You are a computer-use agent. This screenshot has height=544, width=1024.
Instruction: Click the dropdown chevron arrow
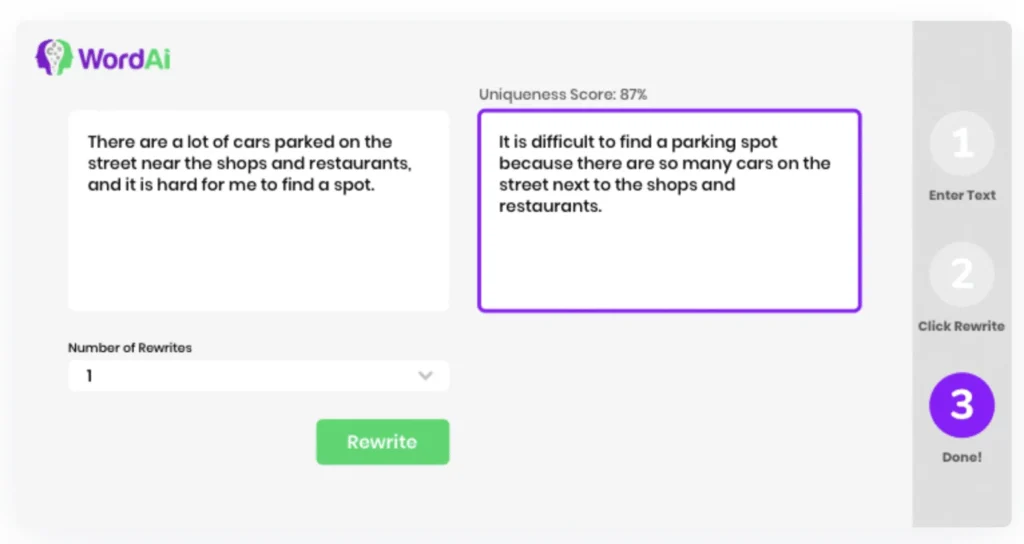pyautogui.click(x=425, y=376)
